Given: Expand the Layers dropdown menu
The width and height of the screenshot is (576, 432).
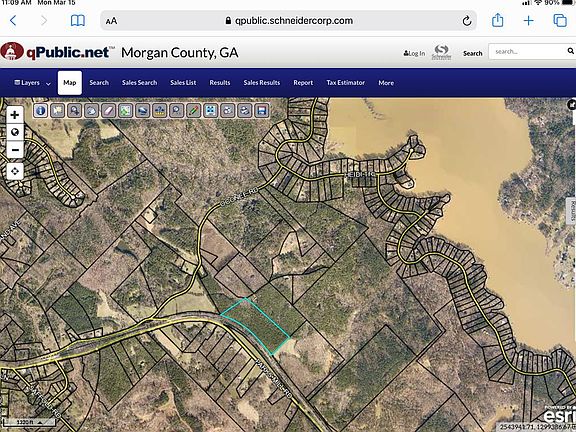Looking at the screenshot, I should coord(32,83).
